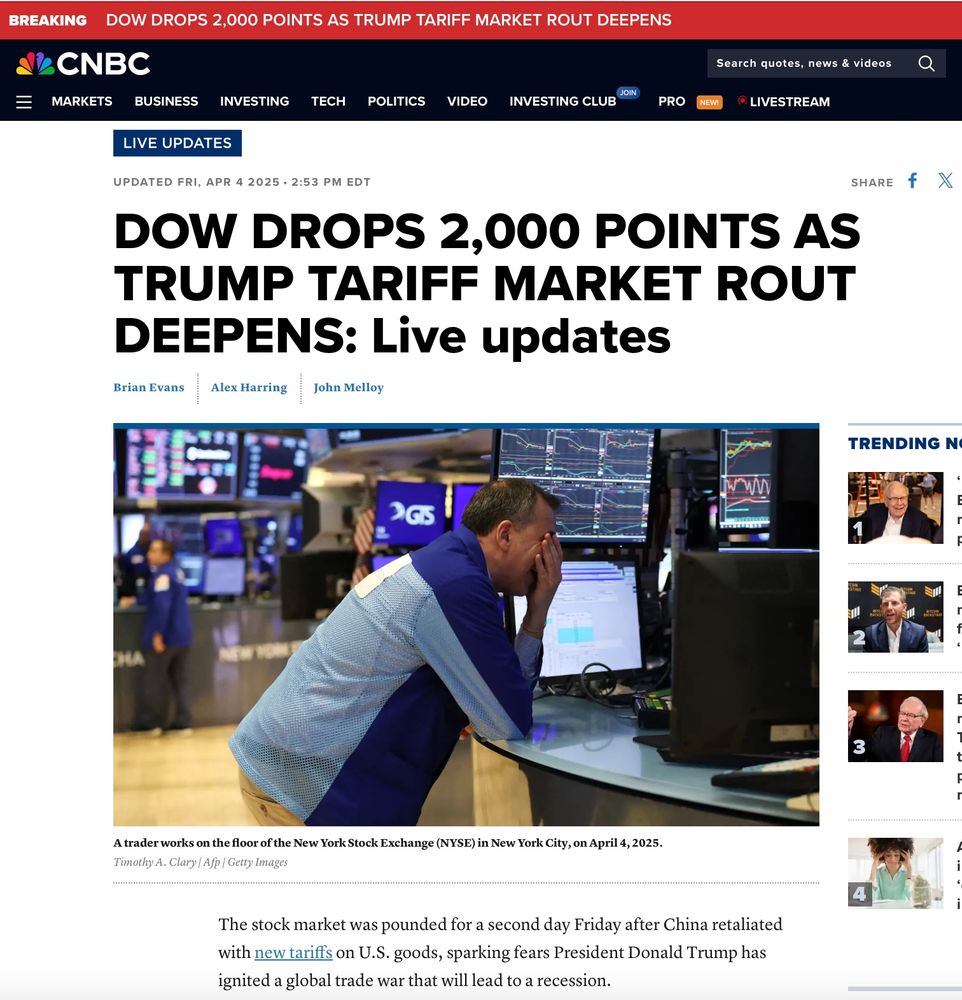Open the Markets menu item
Viewport: 962px width, 1000px height.
(82, 101)
